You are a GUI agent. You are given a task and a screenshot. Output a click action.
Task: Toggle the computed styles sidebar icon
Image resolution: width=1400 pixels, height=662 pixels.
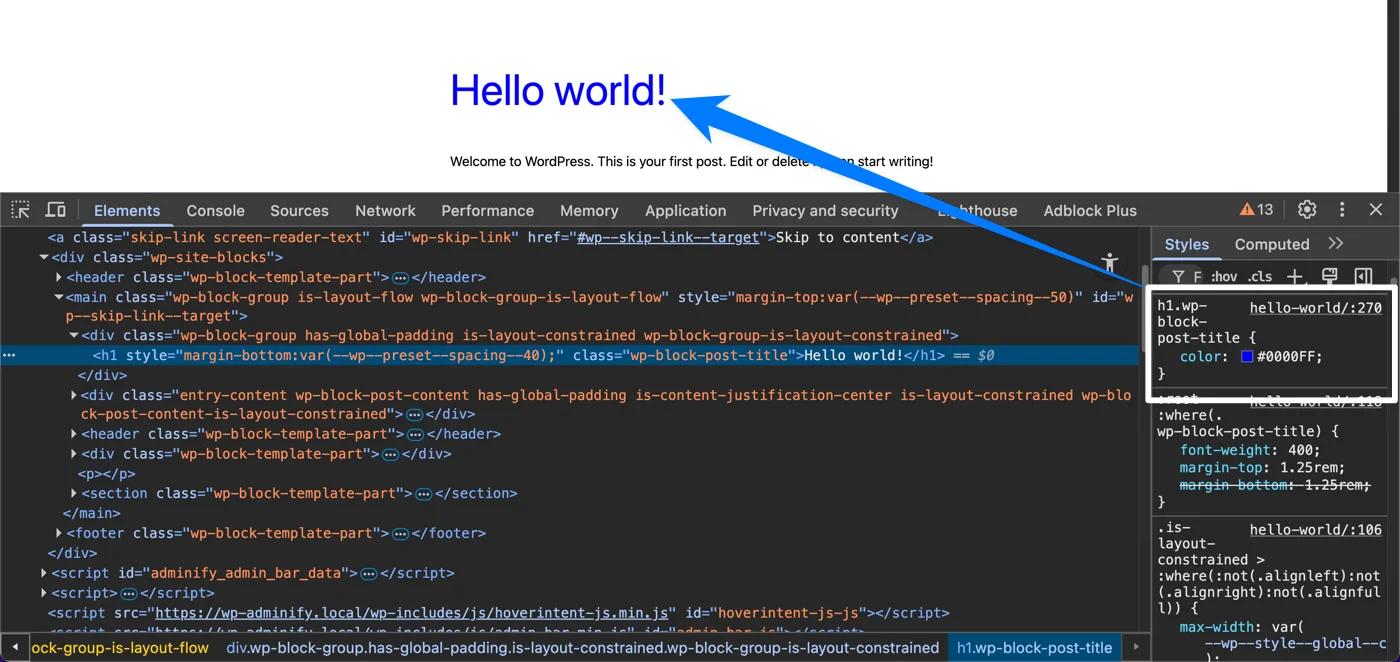(x=1363, y=276)
